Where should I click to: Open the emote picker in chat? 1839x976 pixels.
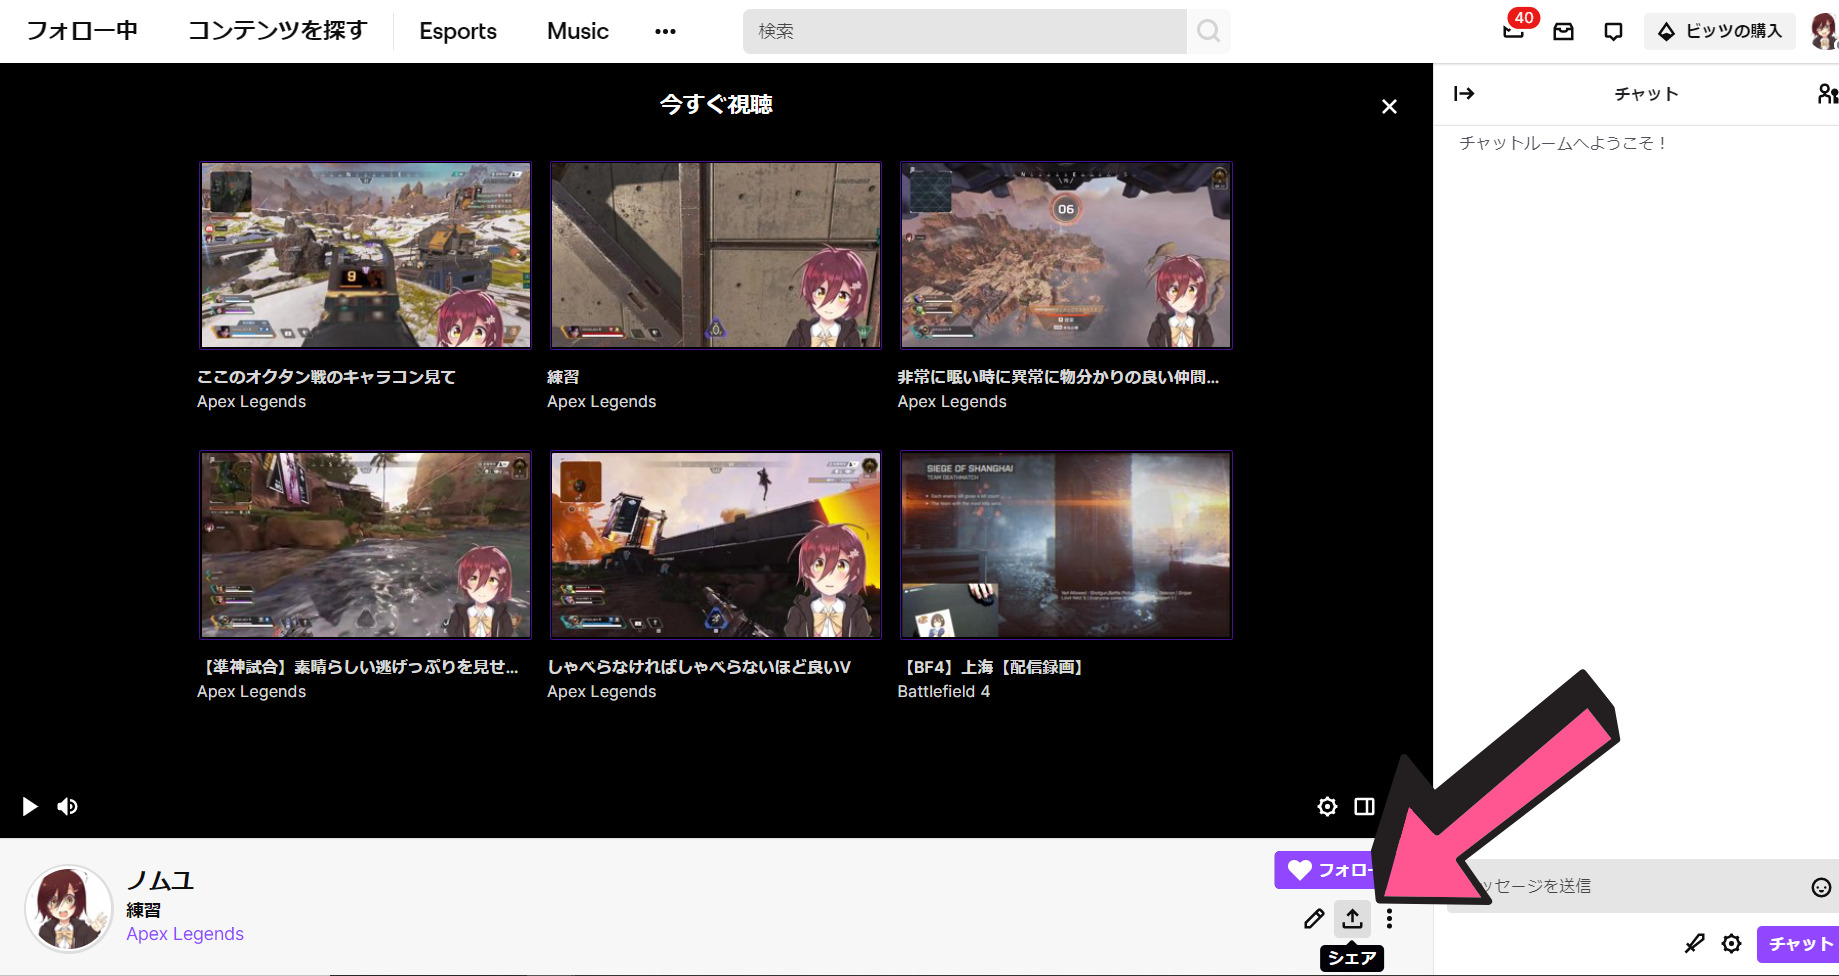[x=1819, y=886]
